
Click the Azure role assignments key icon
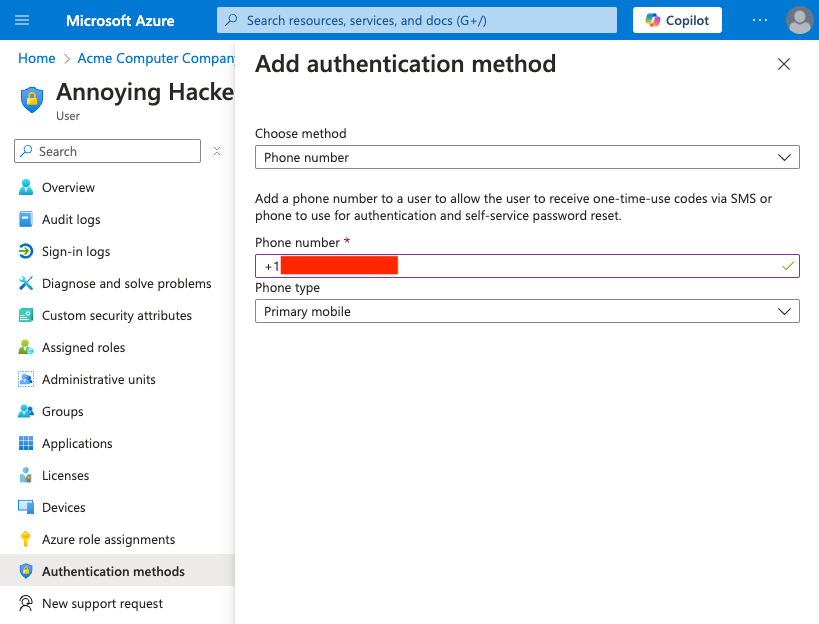(x=26, y=539)
